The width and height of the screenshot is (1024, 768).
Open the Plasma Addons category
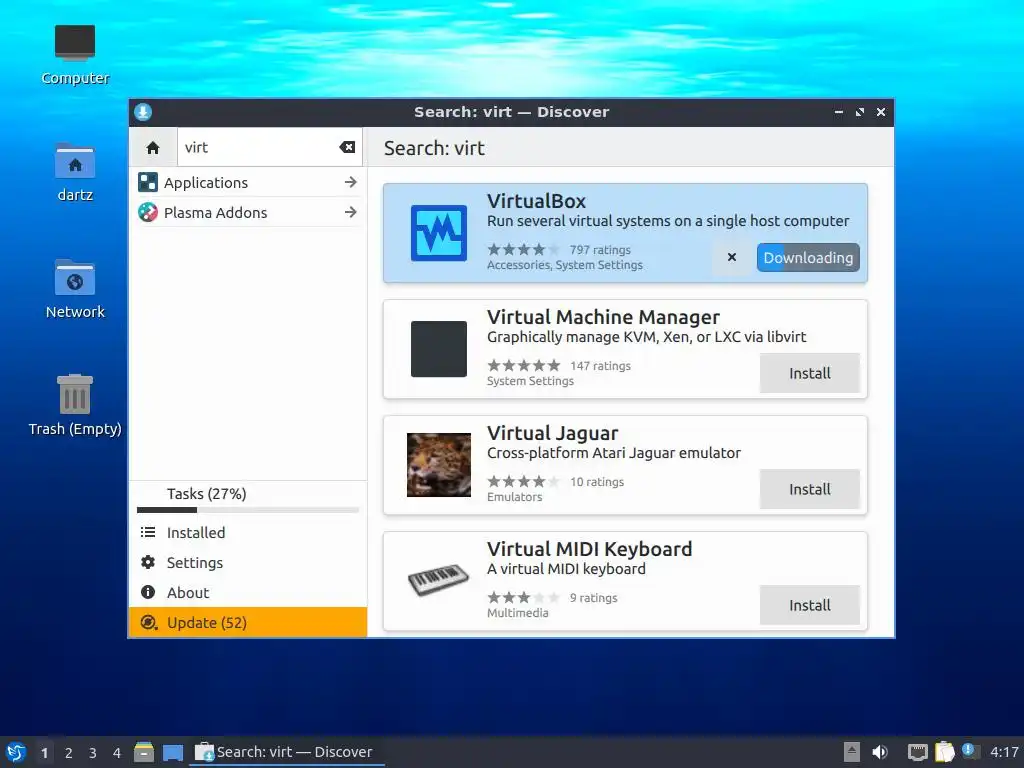[248, 212]
